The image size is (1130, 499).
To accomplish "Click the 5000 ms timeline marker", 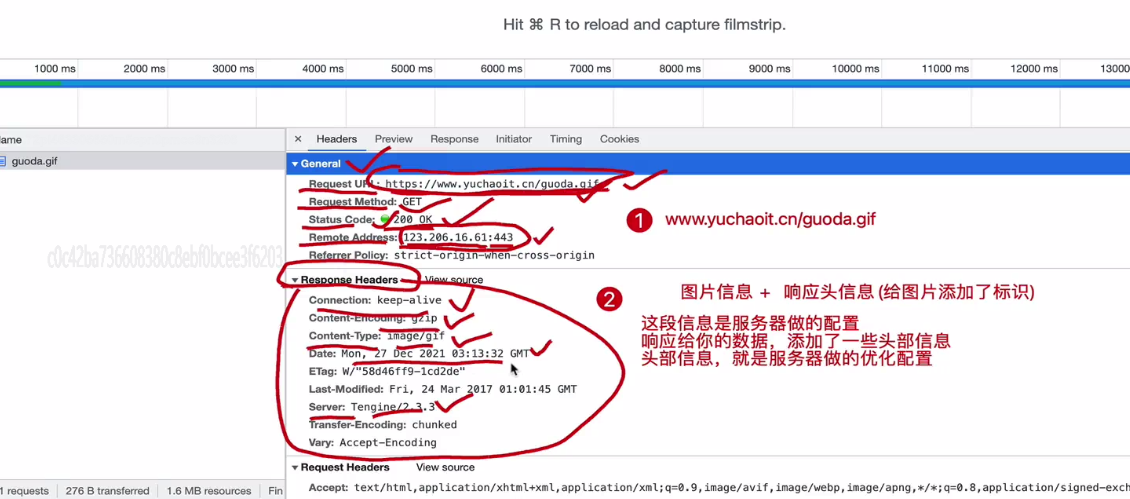I will (x=412, y=69).
